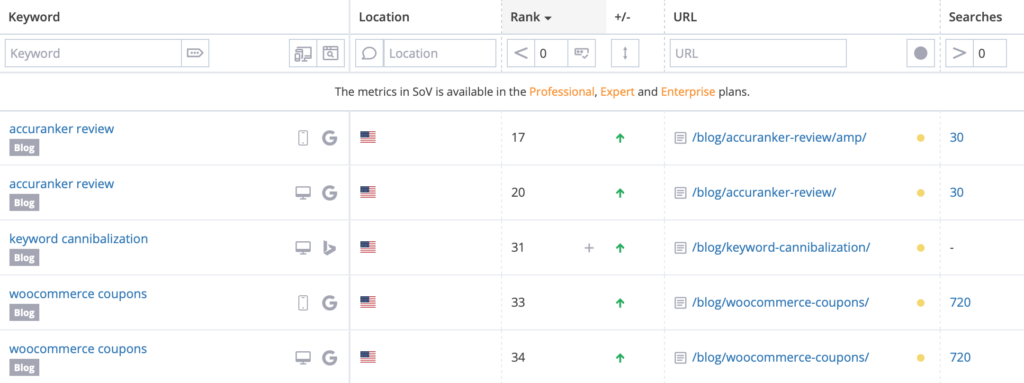The height and width of the screenshot is (383, 1024).
Task: Focus the Keyword filter input field
Action: pyautogui.click(x=93, y=54)
